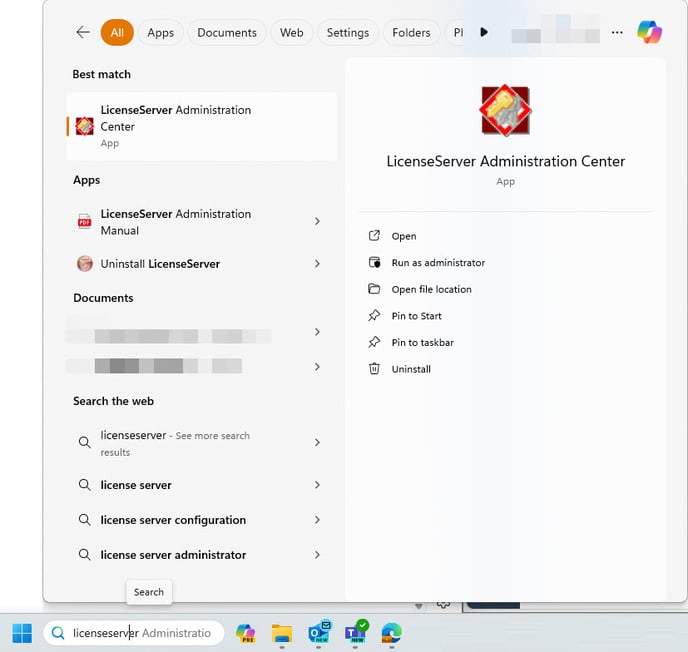Image resolution: width=688 pixels, height=652 pixels.
Task: Click the taskbar search magnifier icon
Action: click(58, 633)
